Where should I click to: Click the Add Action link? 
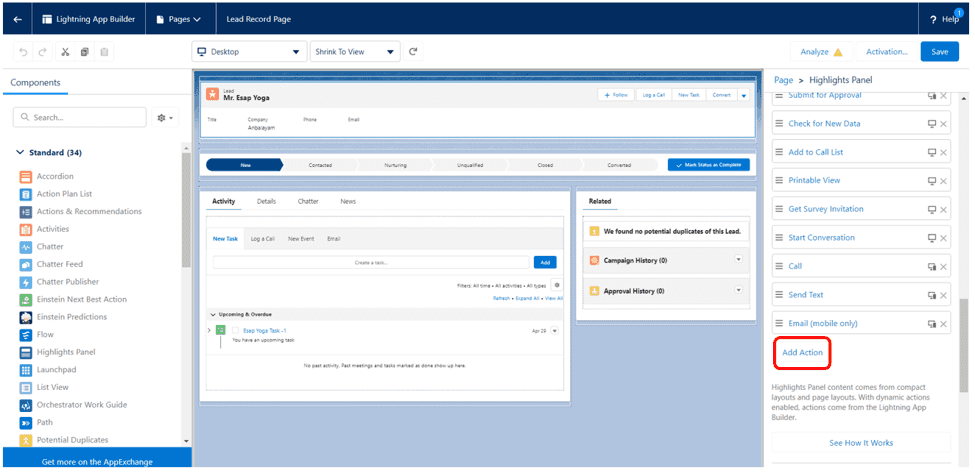[802, 352]
